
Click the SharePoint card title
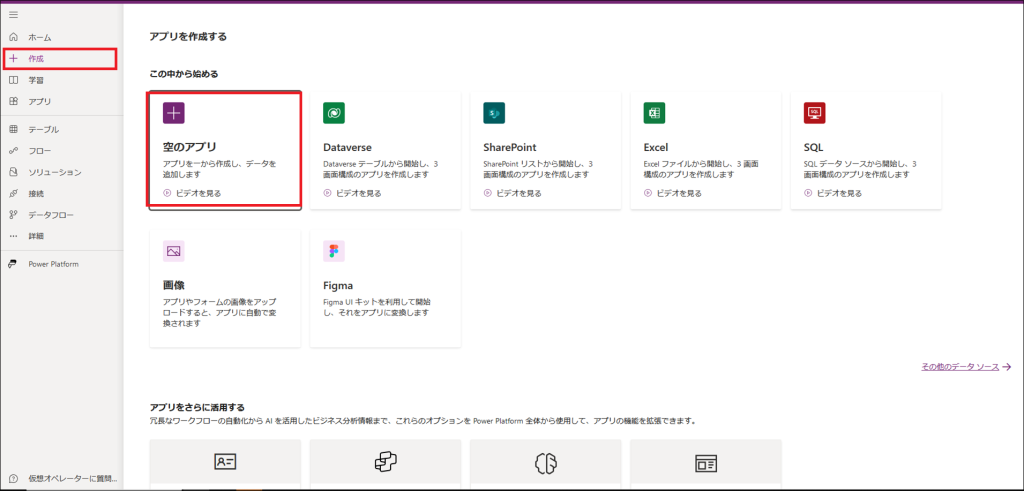point(509,147)
